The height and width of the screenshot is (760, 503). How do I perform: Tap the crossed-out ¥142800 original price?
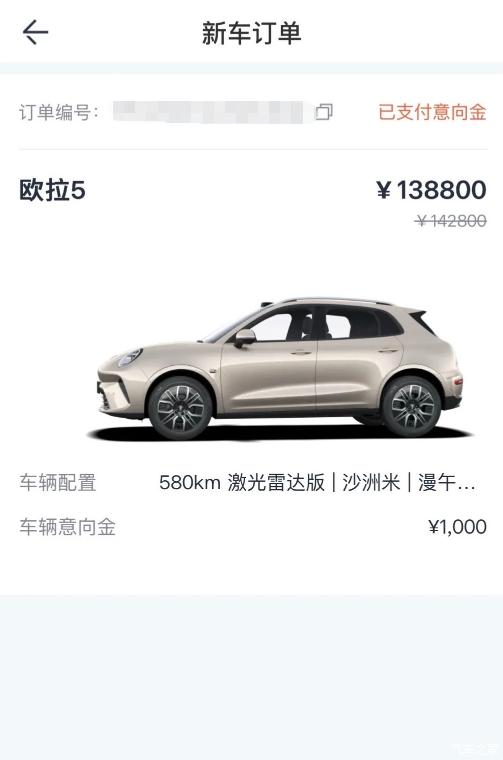(x=450, y=221)
